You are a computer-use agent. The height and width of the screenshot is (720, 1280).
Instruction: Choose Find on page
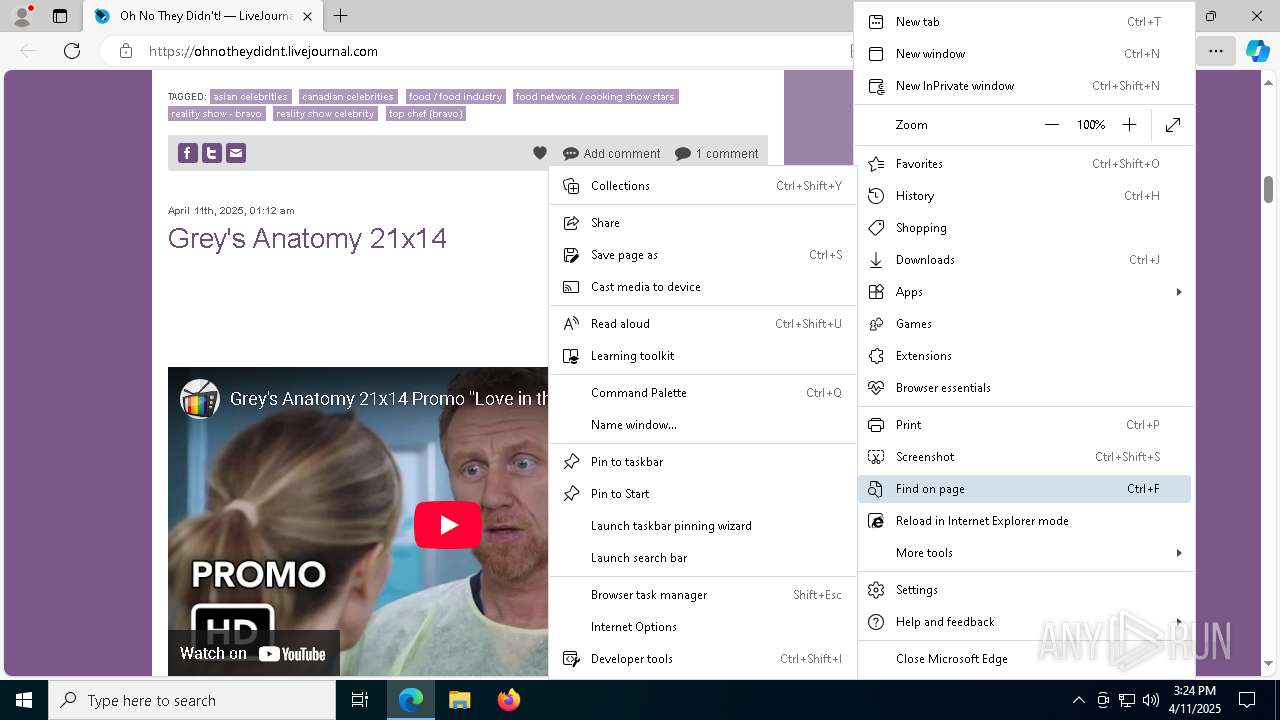pyautogui.click(x=1024, y=489)
